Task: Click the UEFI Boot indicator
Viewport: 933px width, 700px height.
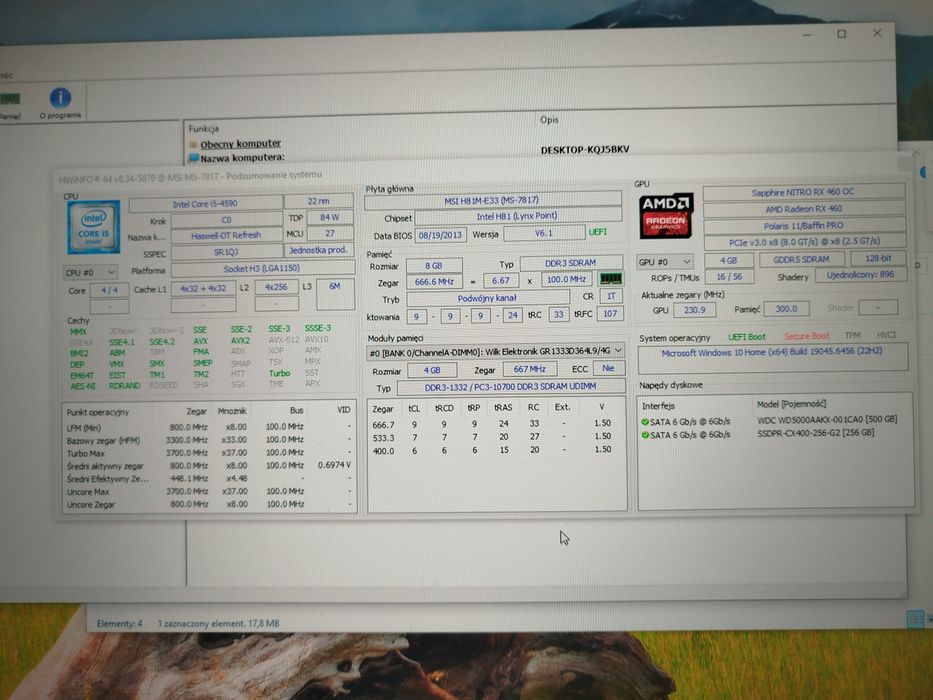Action: click(x=747, y=337)
